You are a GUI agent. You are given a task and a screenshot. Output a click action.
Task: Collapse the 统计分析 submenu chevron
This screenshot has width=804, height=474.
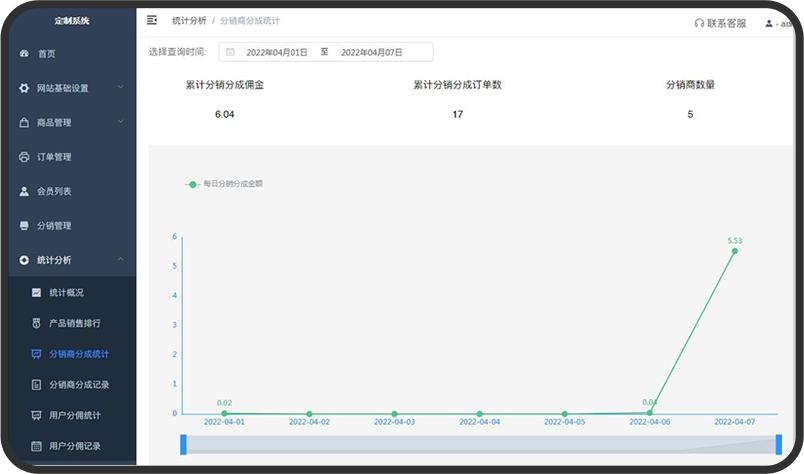tap(120, 260)
